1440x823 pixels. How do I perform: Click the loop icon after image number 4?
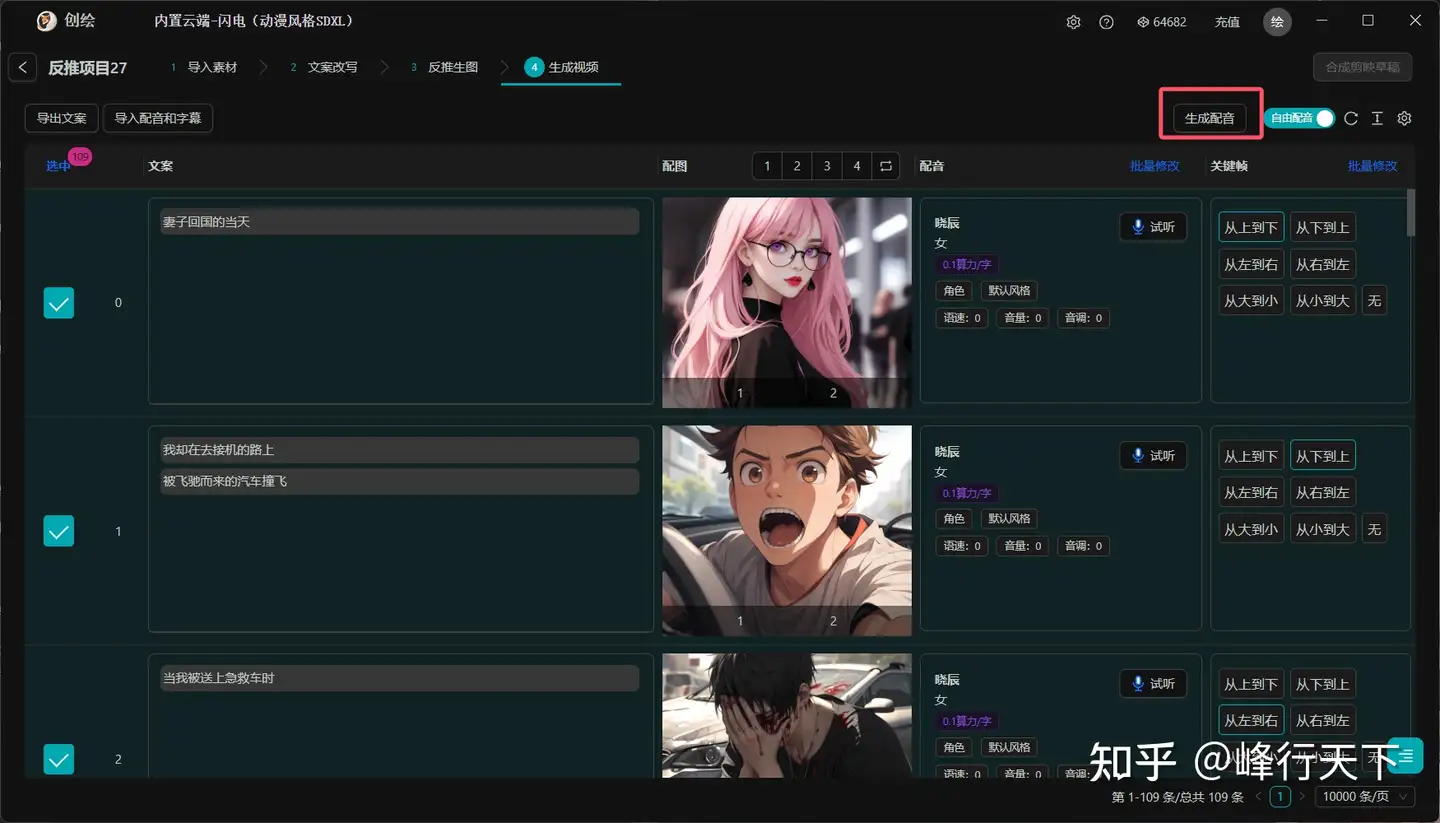coord(886,166)
